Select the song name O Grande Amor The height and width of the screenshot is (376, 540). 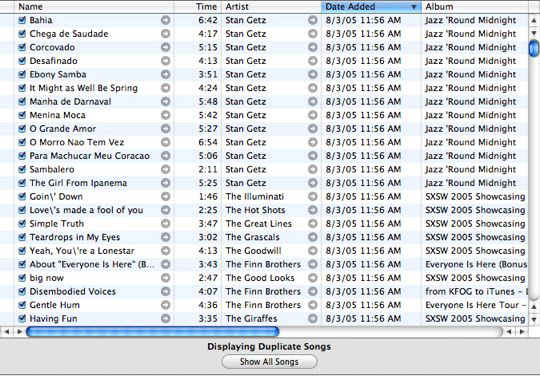tap(63, 129)
